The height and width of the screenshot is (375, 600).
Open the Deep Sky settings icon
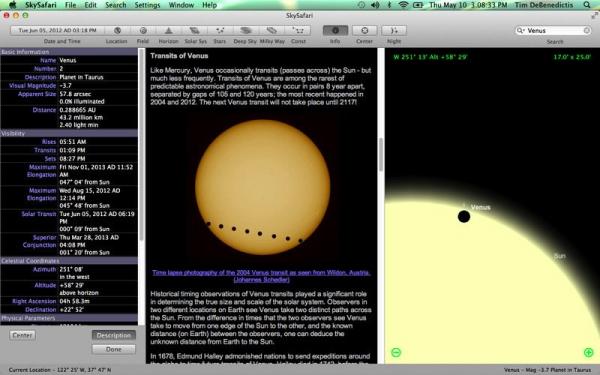pyautogui.click(x=246, y=30)
